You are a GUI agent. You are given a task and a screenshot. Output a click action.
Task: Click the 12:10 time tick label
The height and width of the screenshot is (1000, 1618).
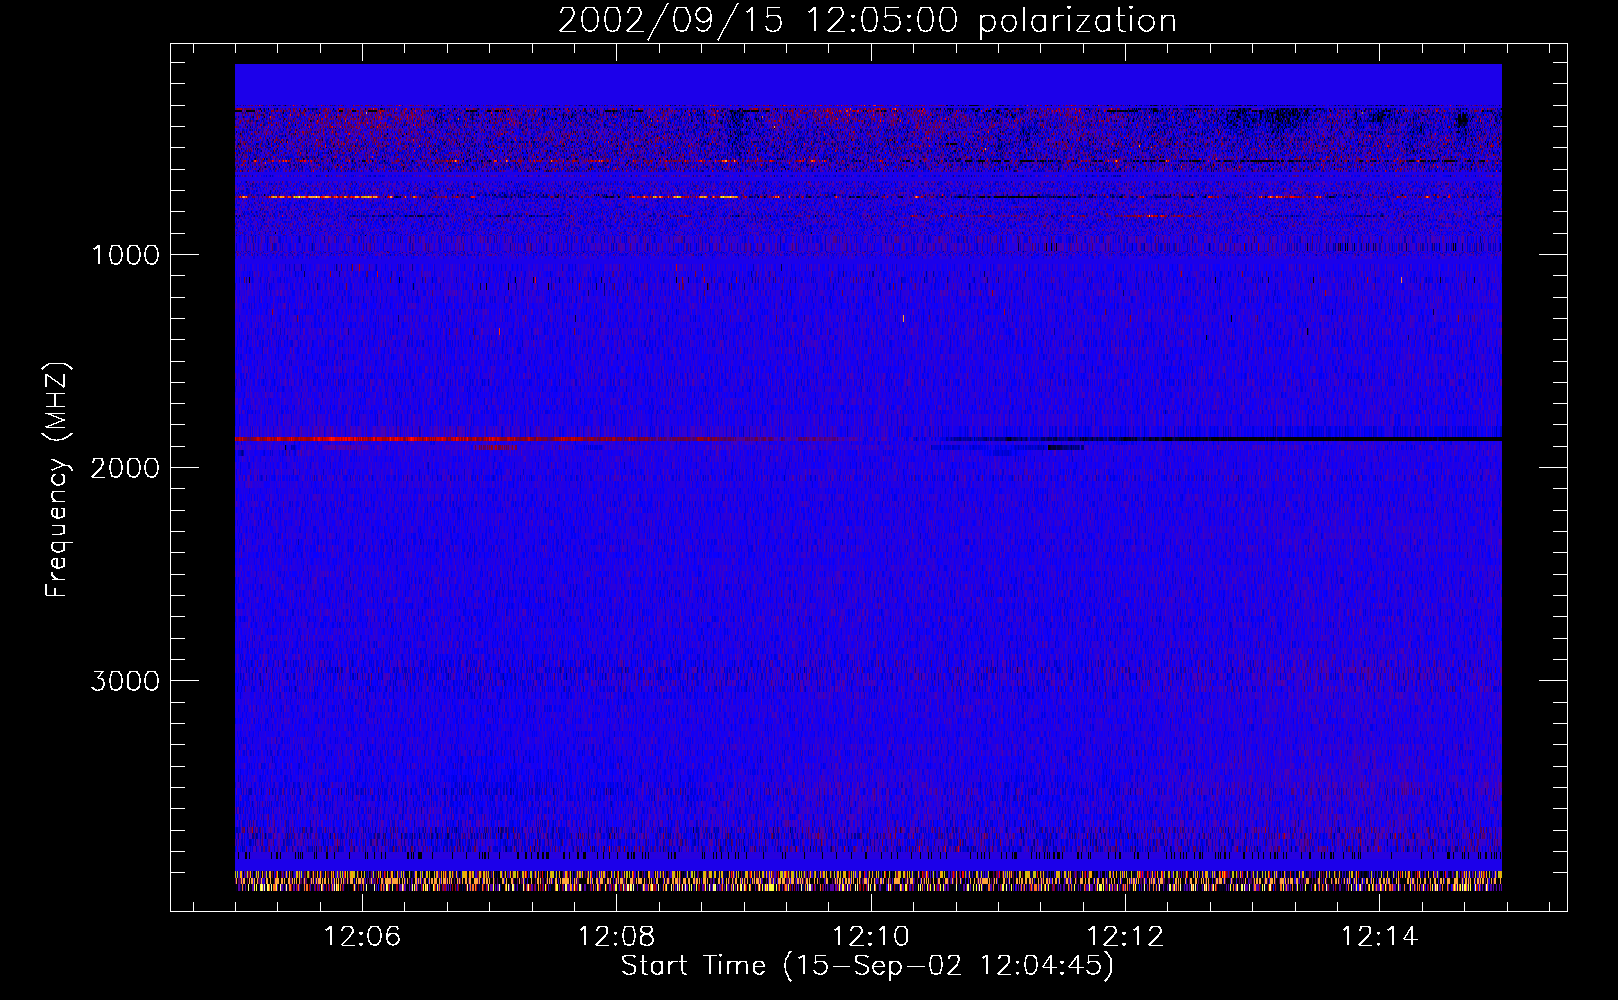click(x=871, y=937)
